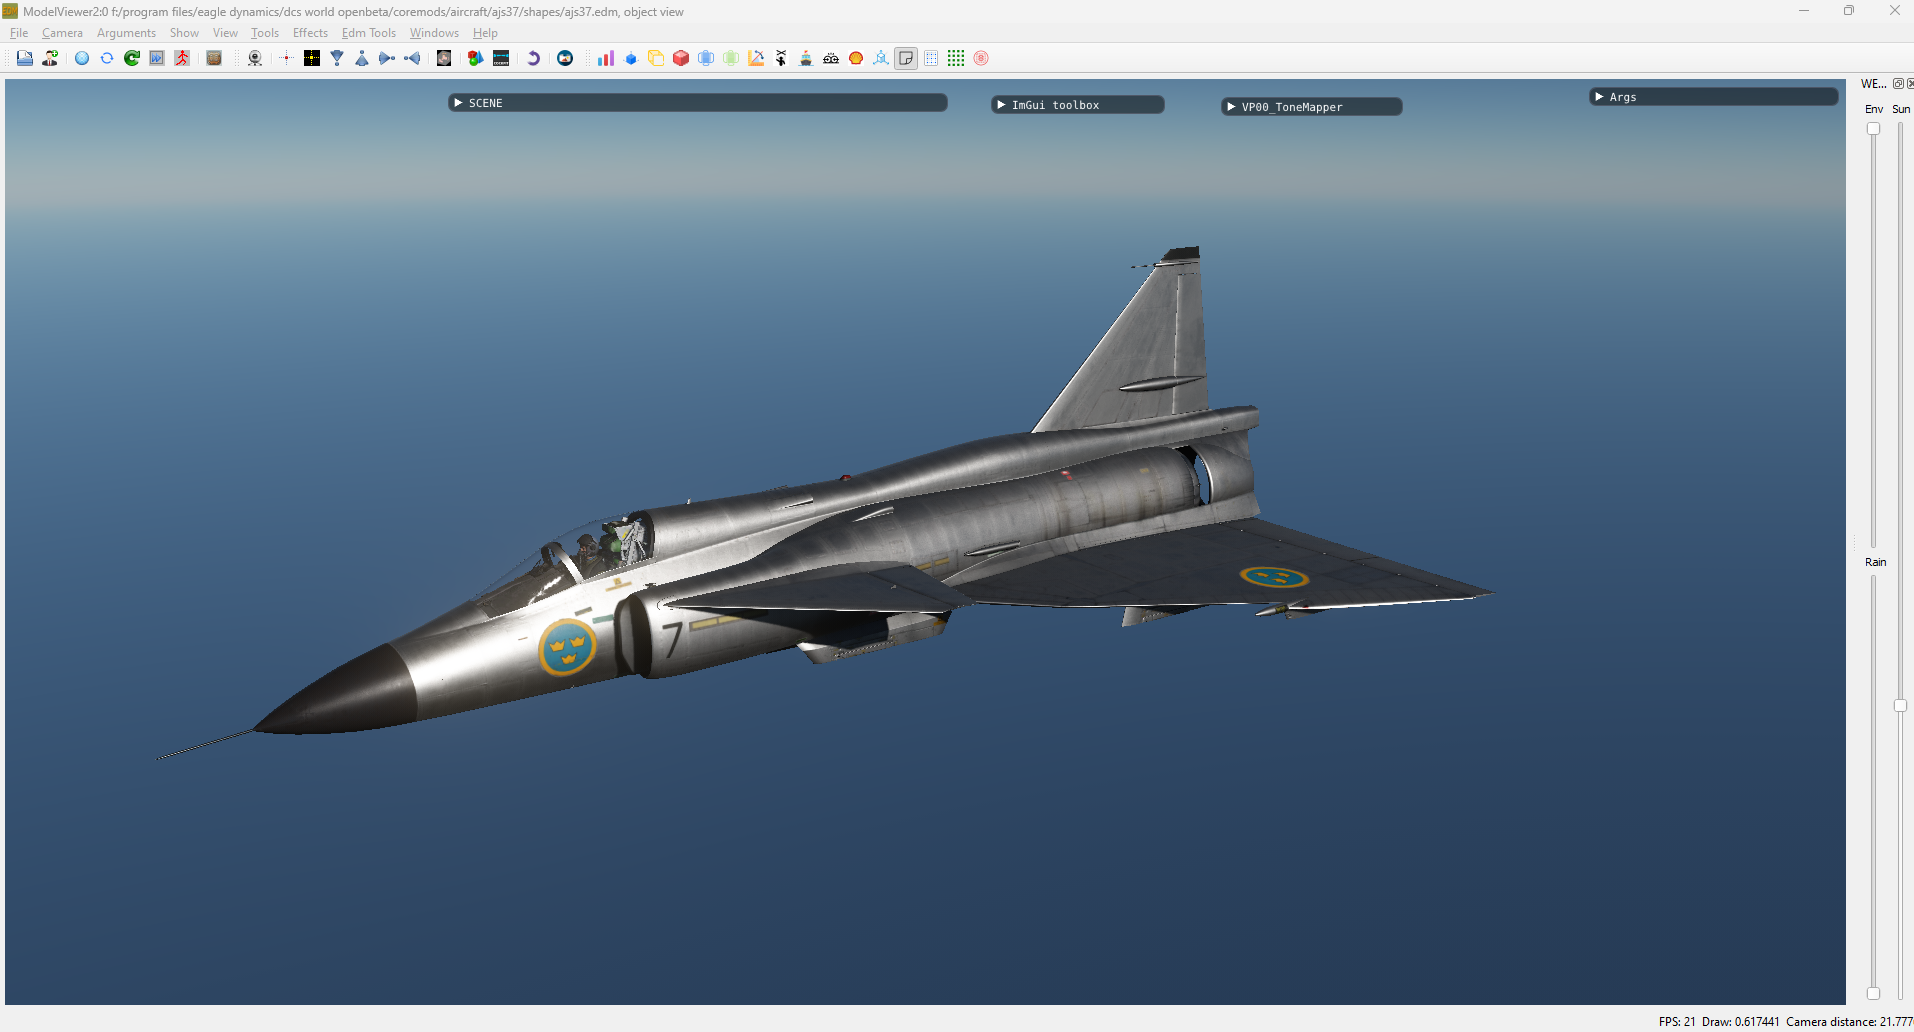Click the Camera distance readout in status bar

pos(1849,1021)
